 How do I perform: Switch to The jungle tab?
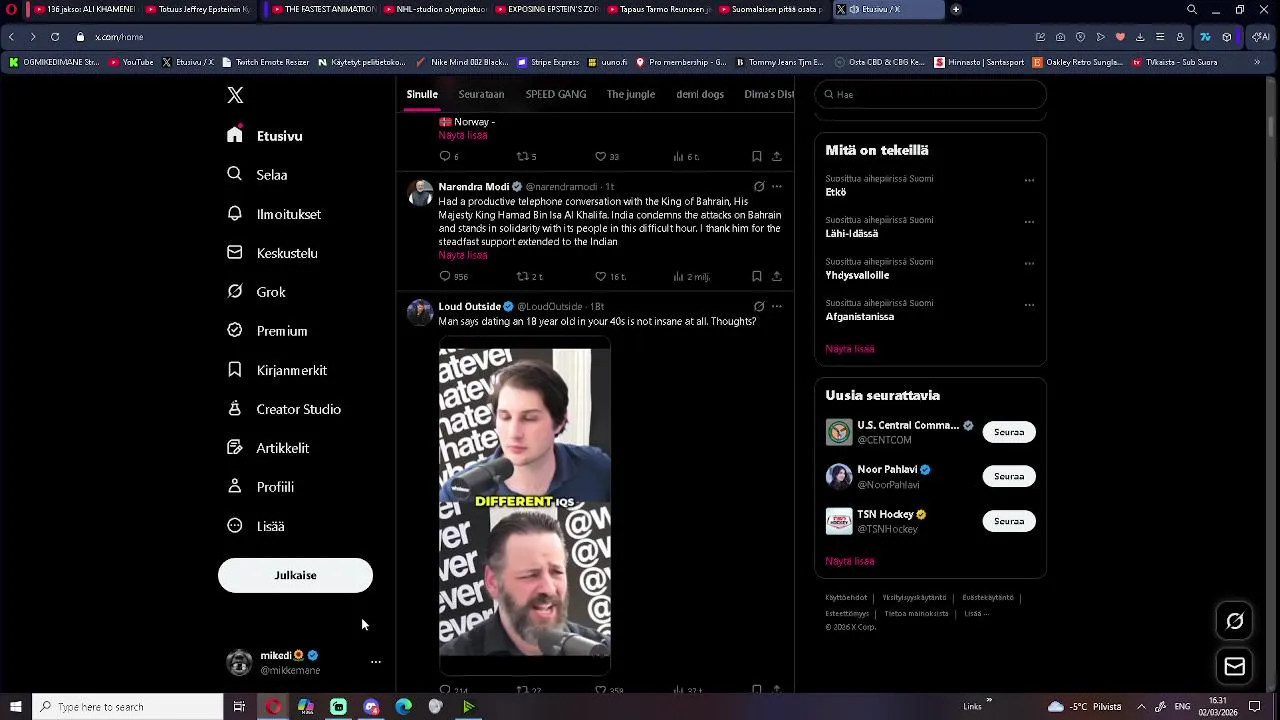pyautogui.click(x=631, y=94)
